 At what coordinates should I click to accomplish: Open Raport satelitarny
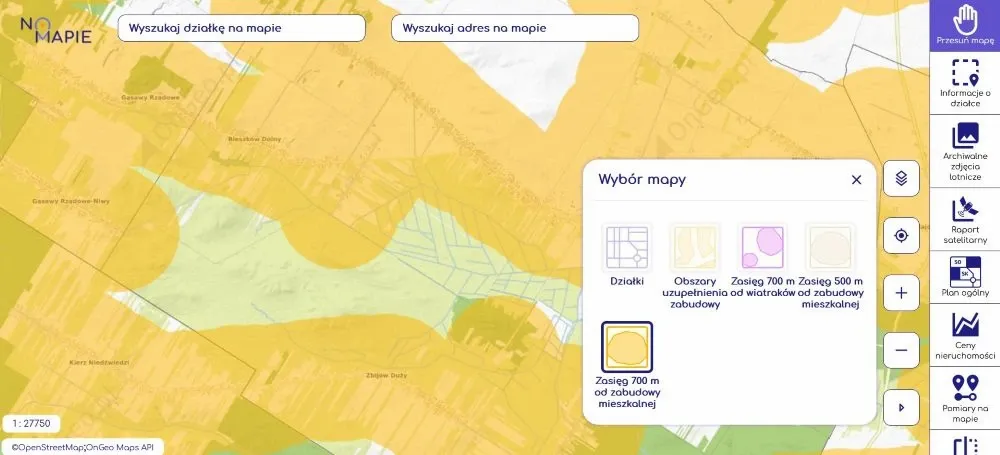coord(964,220)
